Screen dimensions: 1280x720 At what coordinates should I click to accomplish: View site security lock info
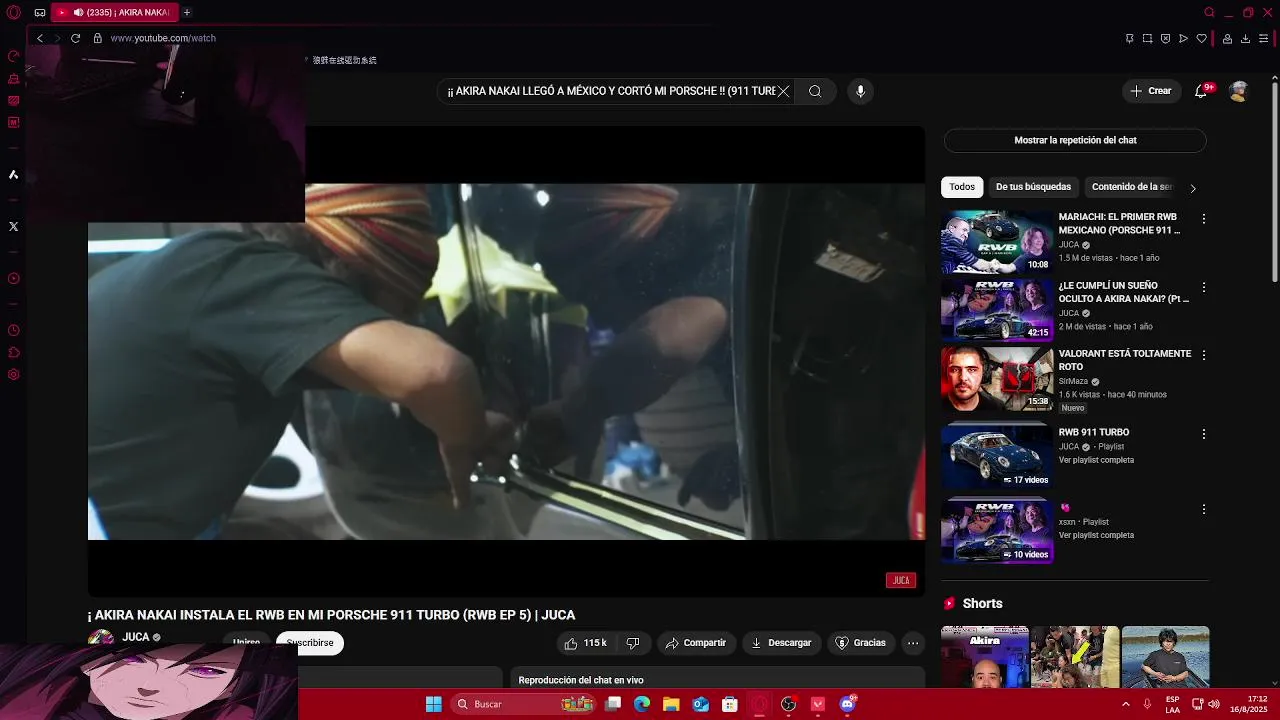click(97, 38)
